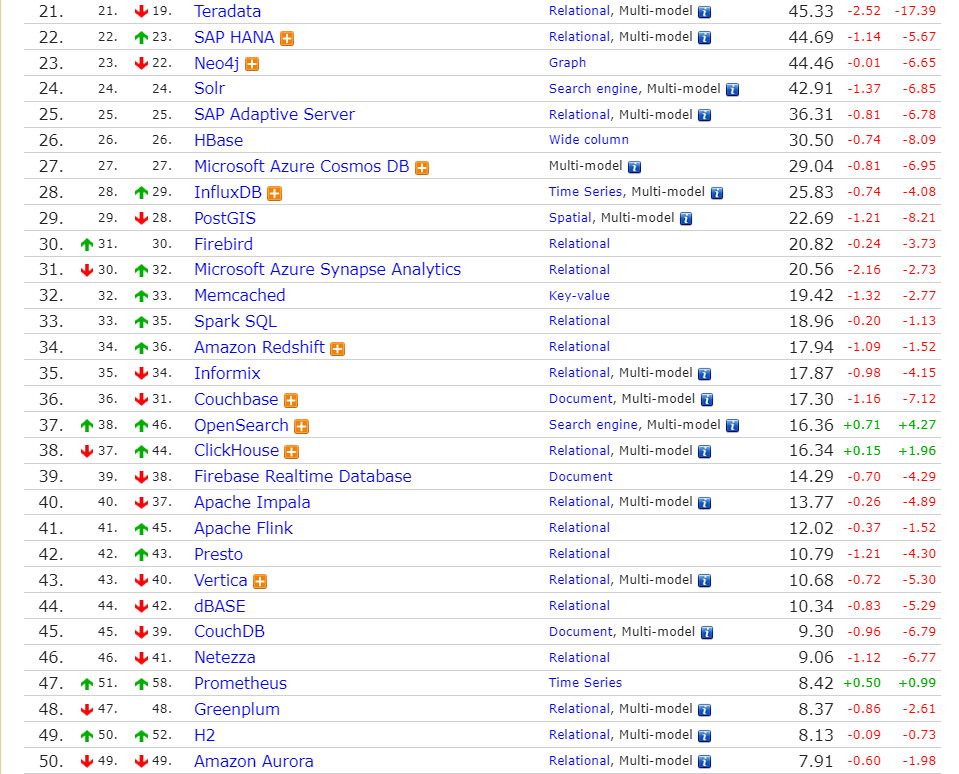Open the dBASE link
This screenshot has width=959, height=774.
click(220, 606)
